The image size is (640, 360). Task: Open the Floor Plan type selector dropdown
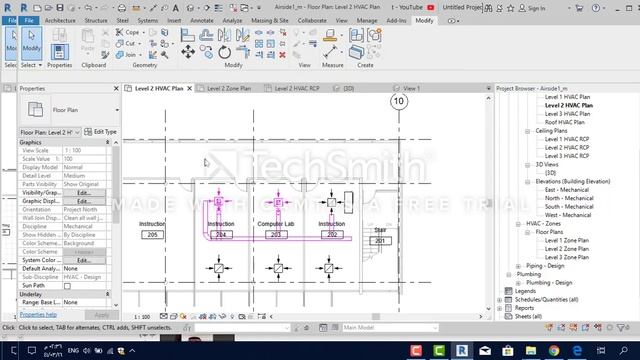[x=117, y=110]
